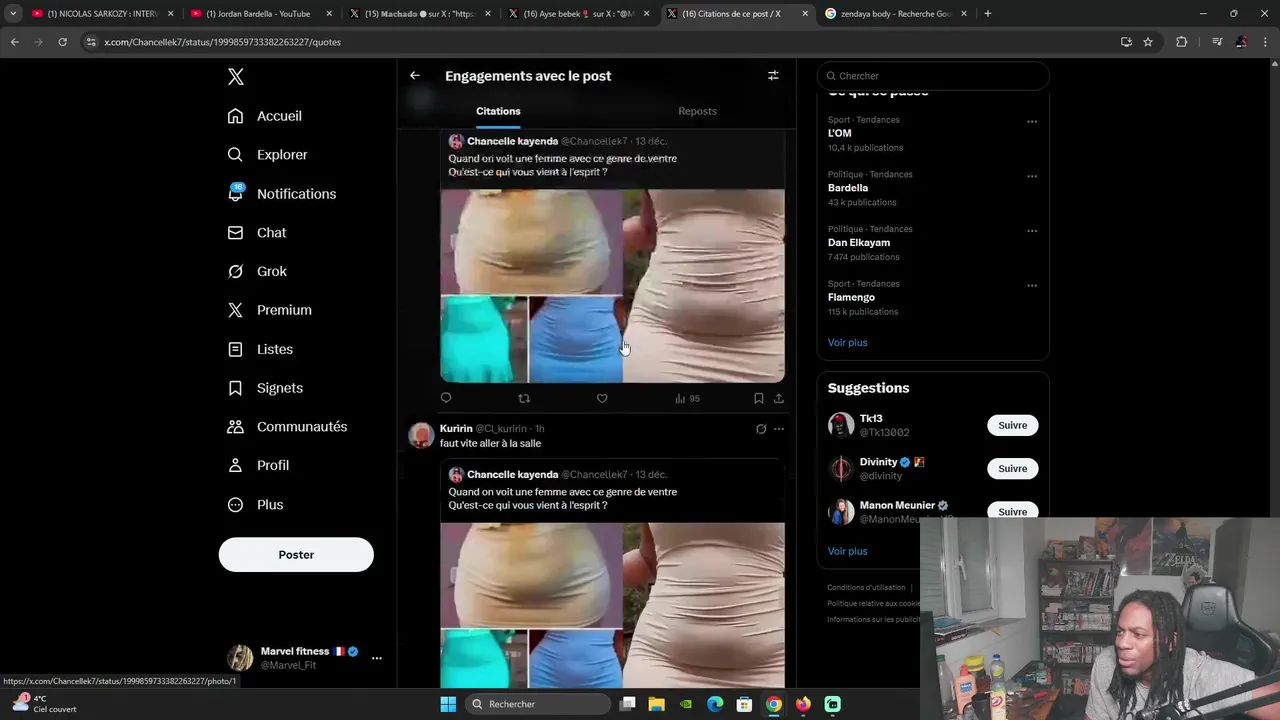
Task: Open Chrome extensions puzzle icon
Action: 1182,42
